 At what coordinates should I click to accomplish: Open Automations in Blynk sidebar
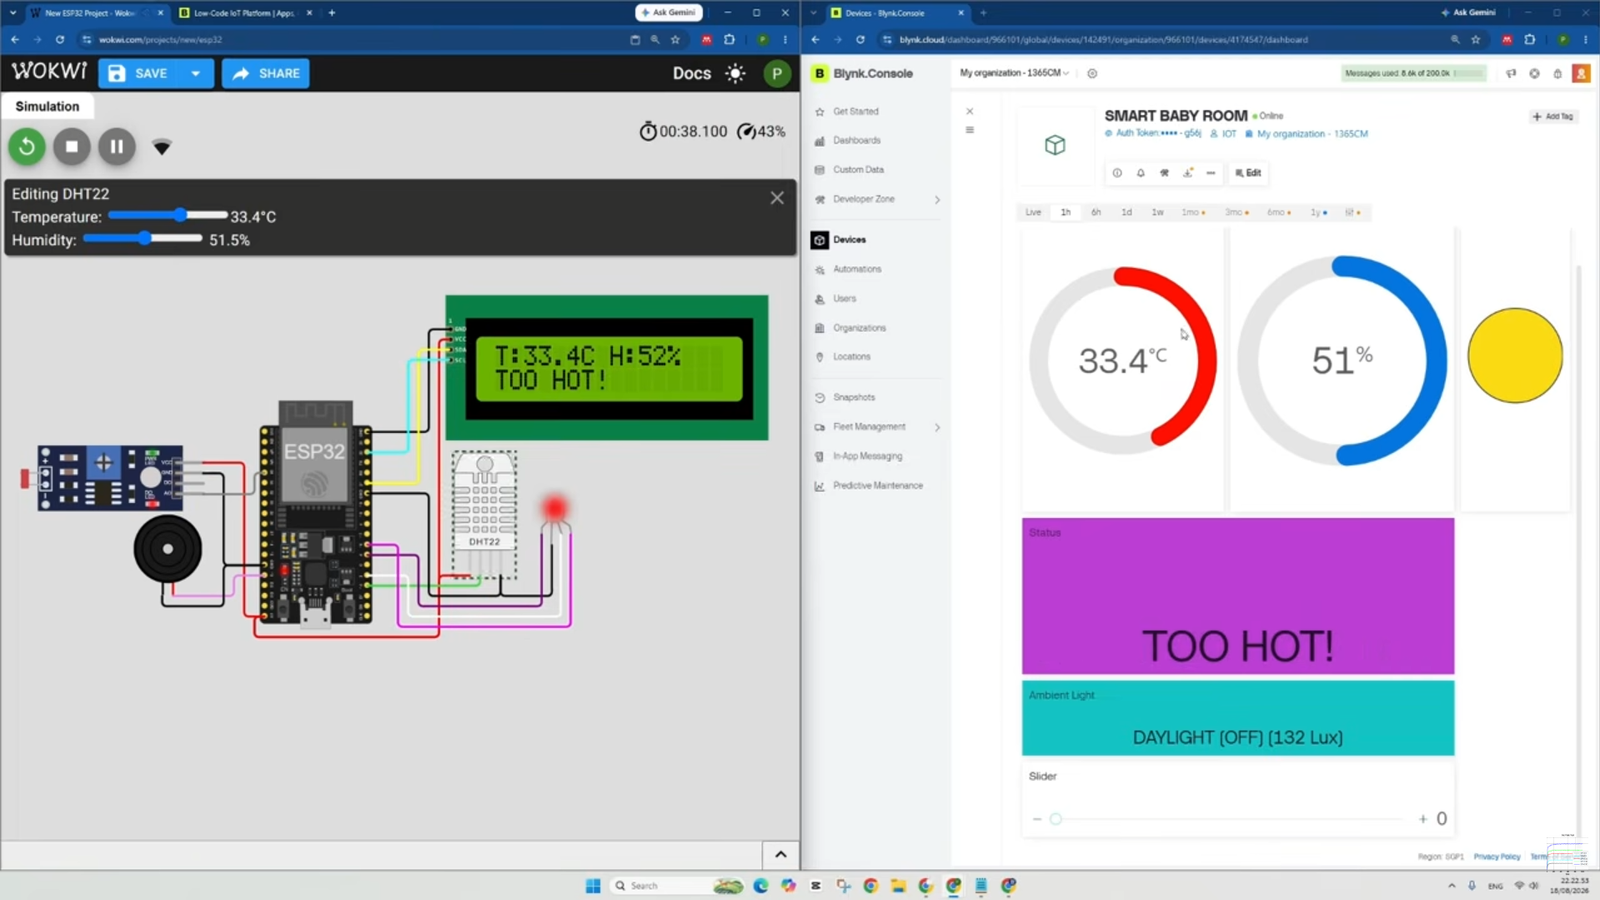click(857, 269)
